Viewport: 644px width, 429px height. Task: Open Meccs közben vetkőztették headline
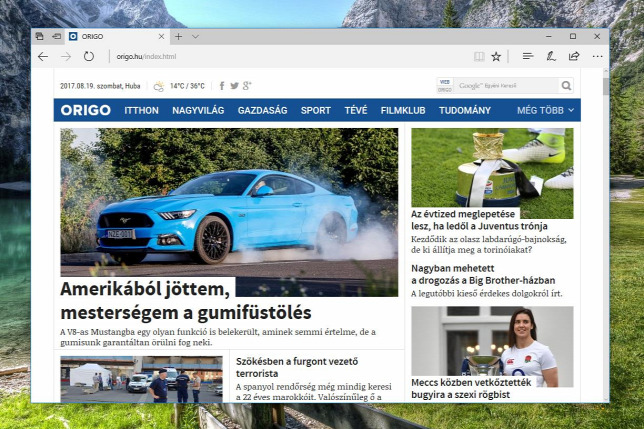pyautogui.click(x=471, y=388)
